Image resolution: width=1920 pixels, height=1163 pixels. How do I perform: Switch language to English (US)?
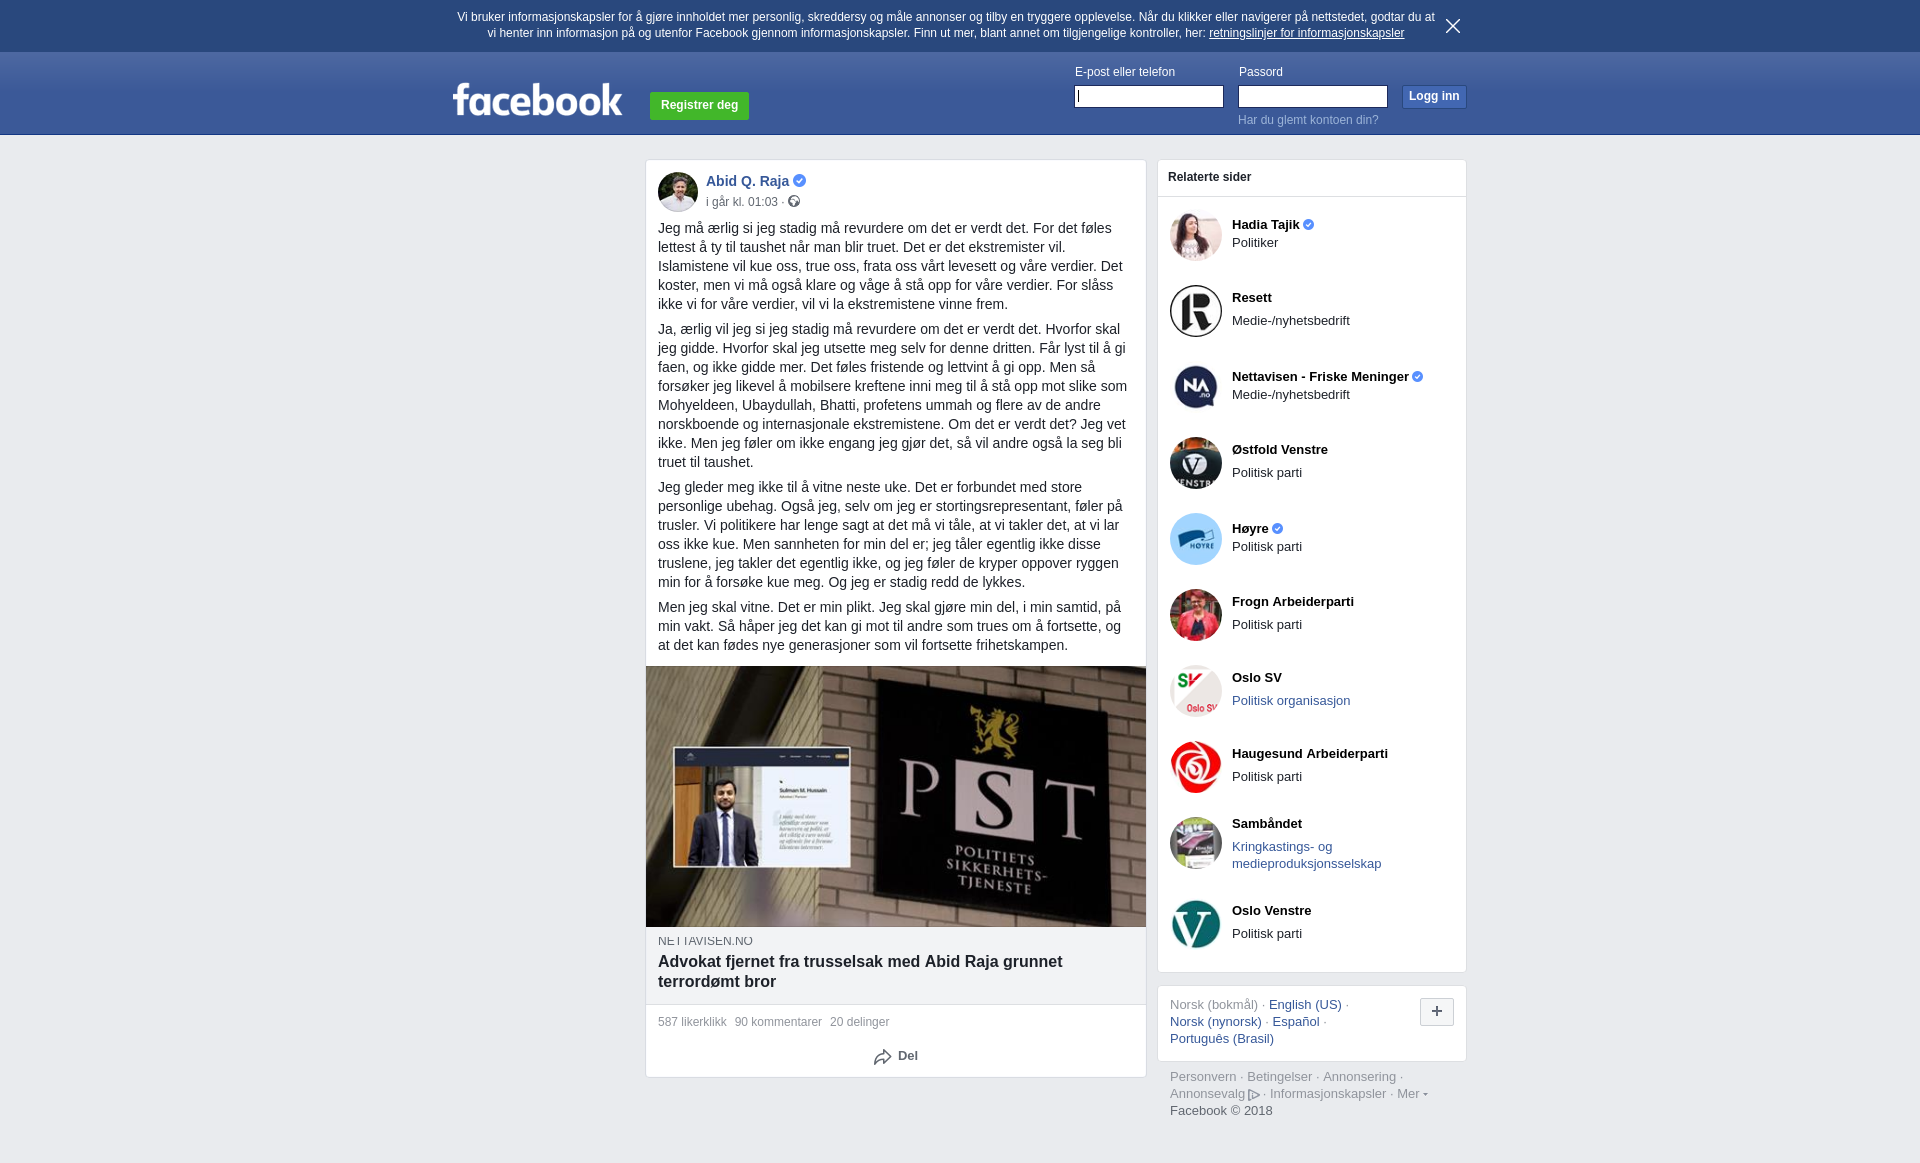pos(1305,1004)
